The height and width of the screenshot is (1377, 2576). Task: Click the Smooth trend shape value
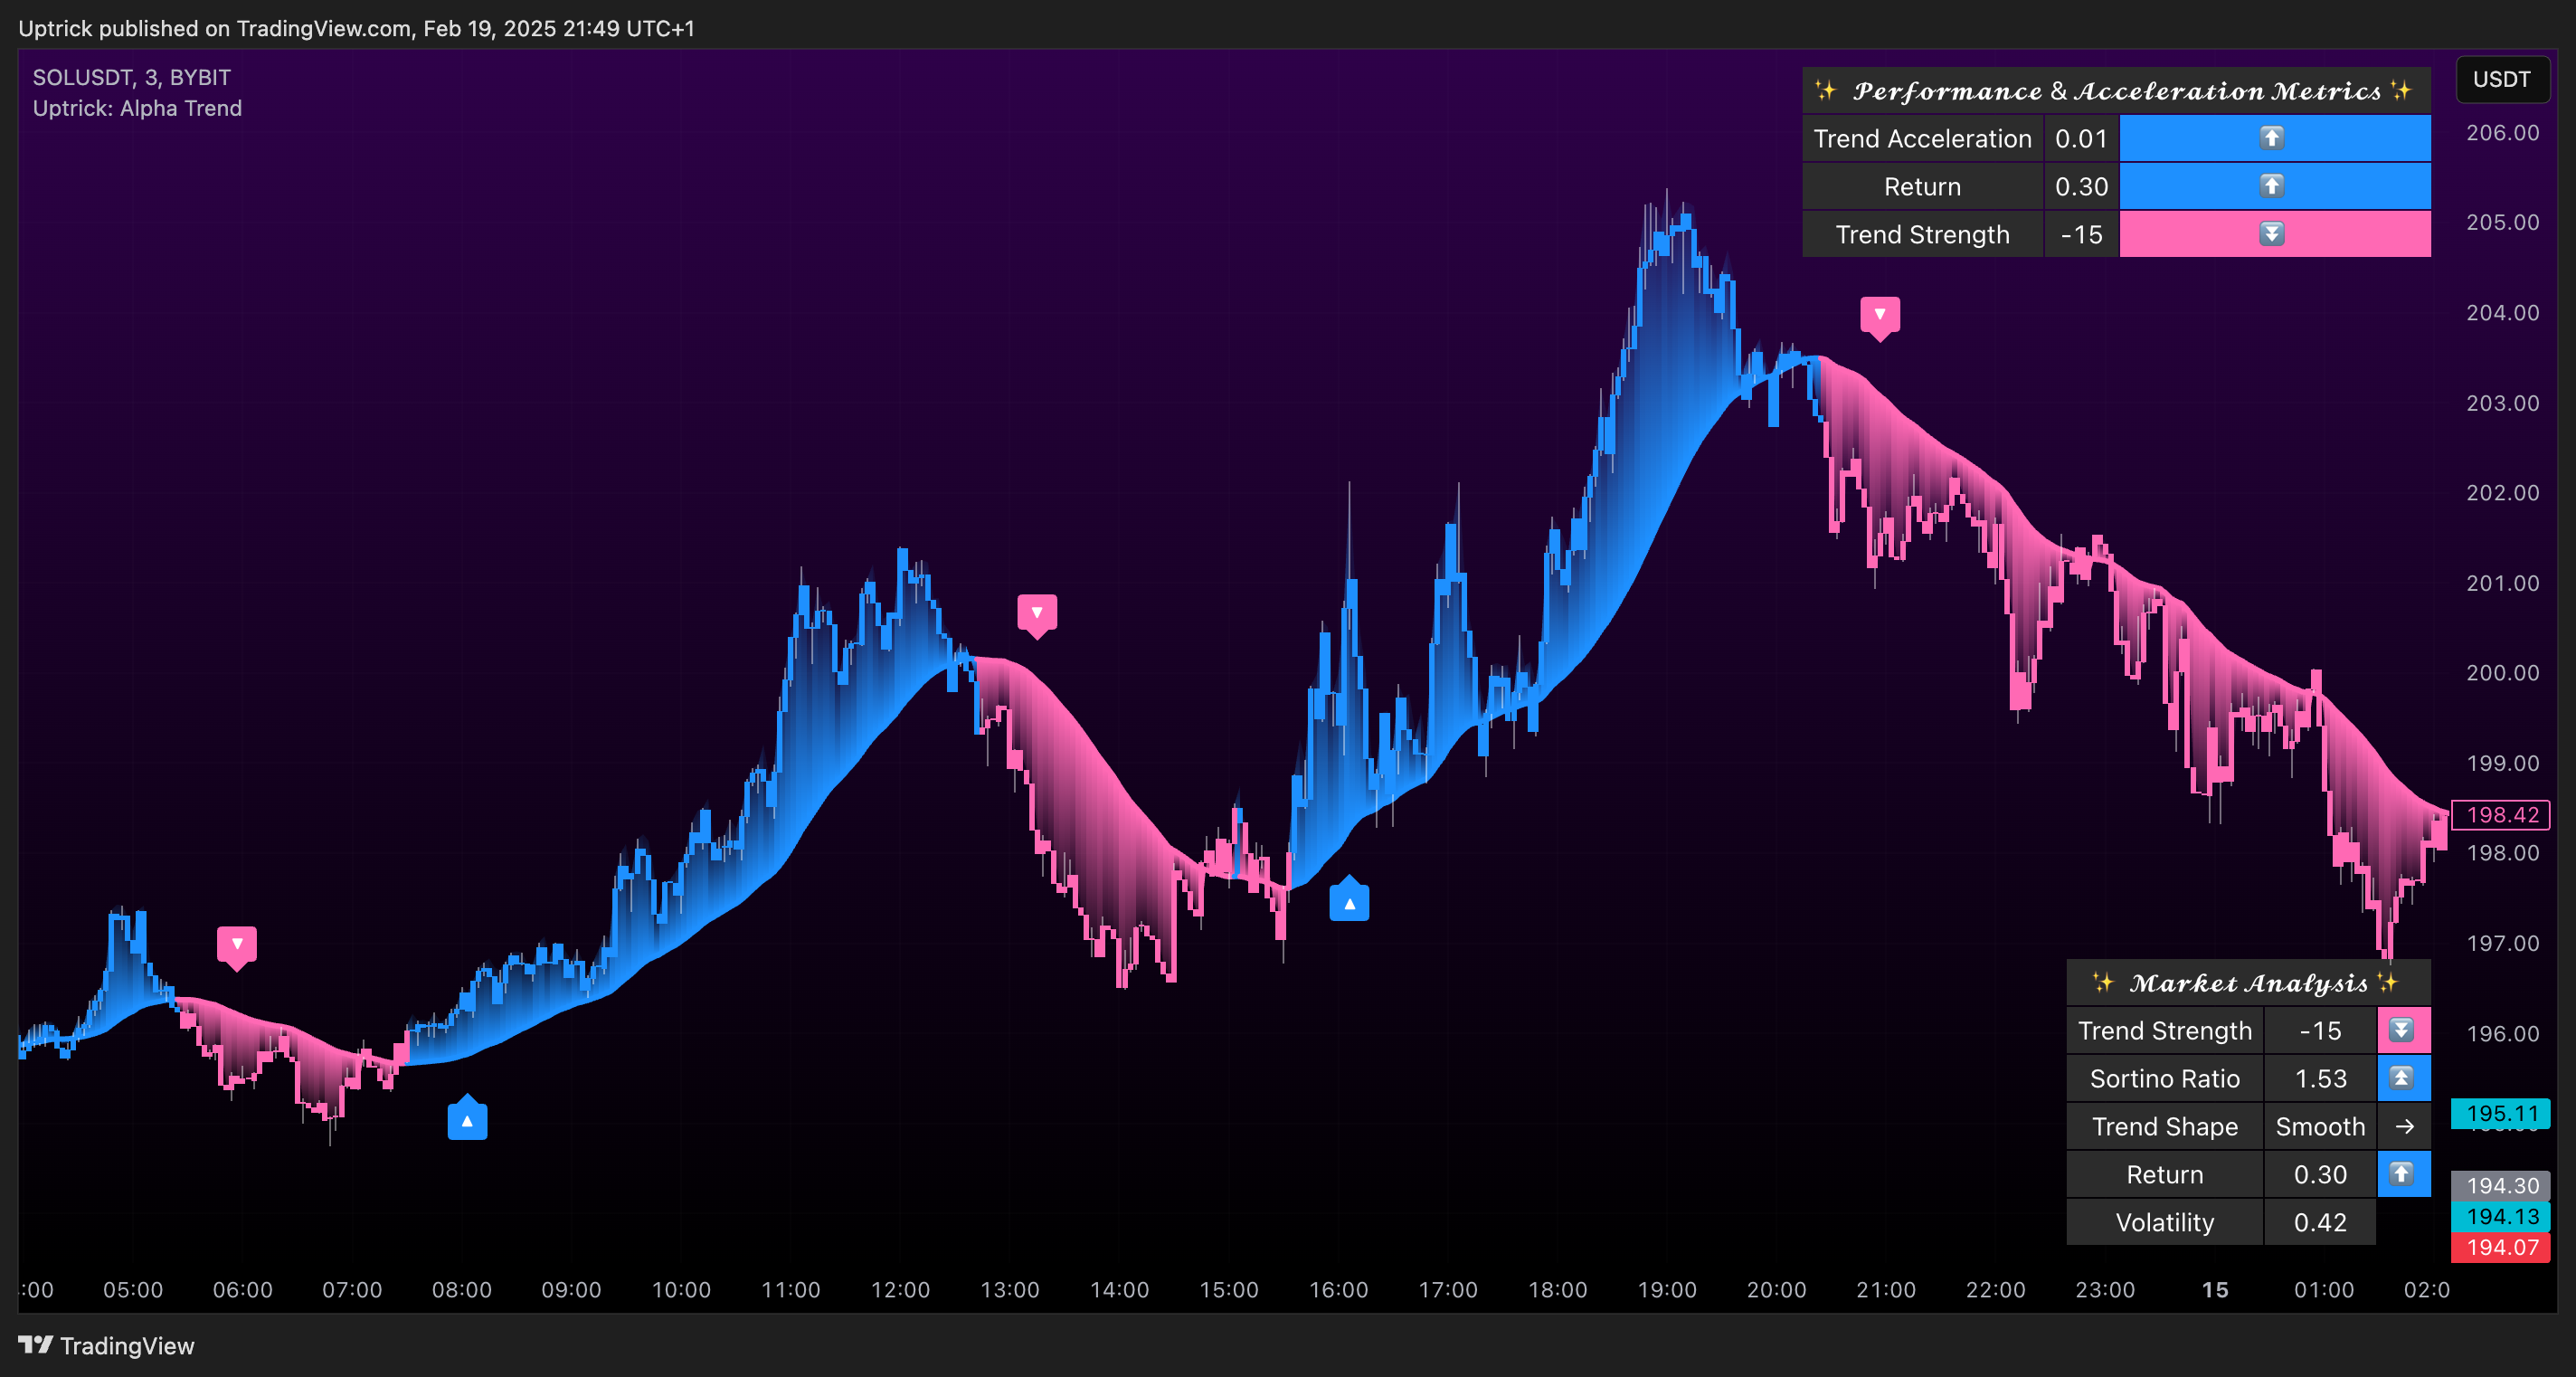point(2320,1126)
